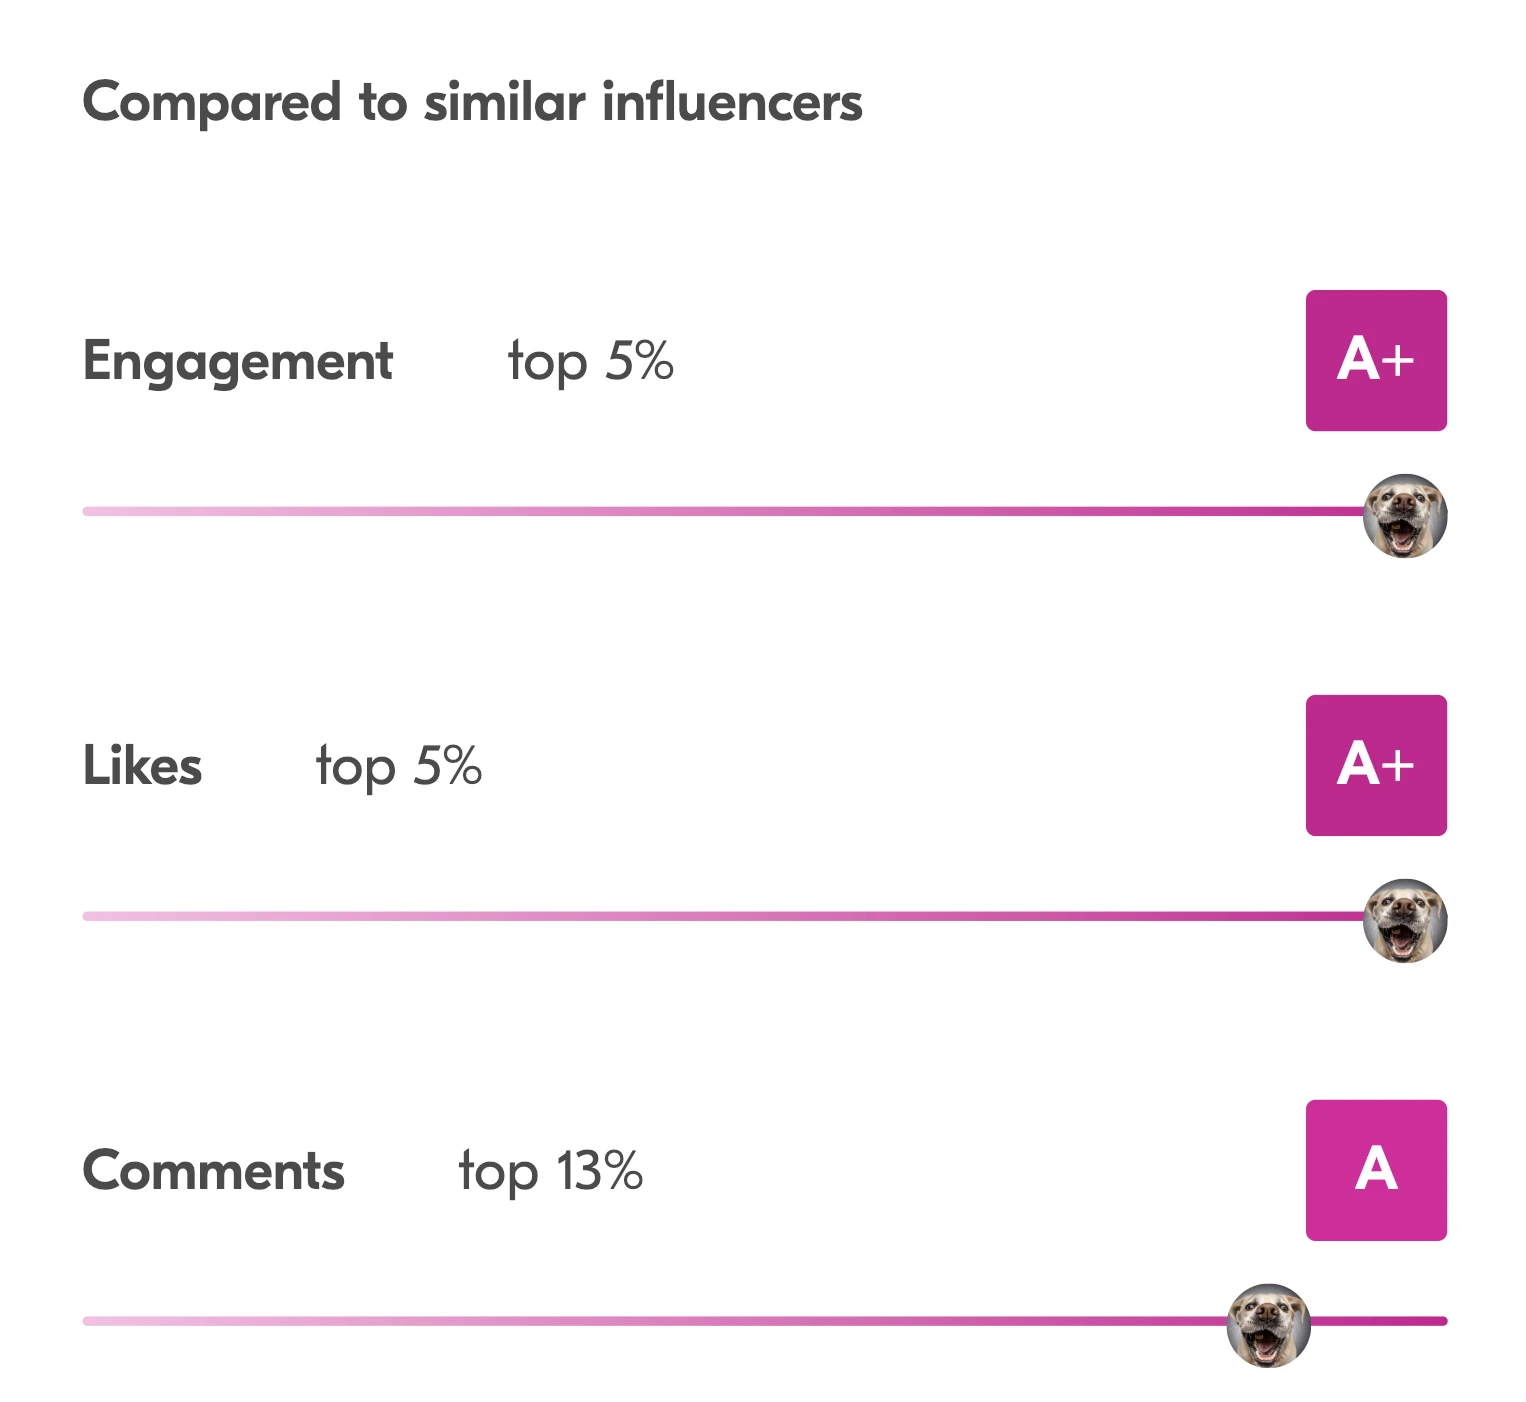Click the Engagement dog avatar marker
The image size is (1526, 1402).
pos(1405,516)
